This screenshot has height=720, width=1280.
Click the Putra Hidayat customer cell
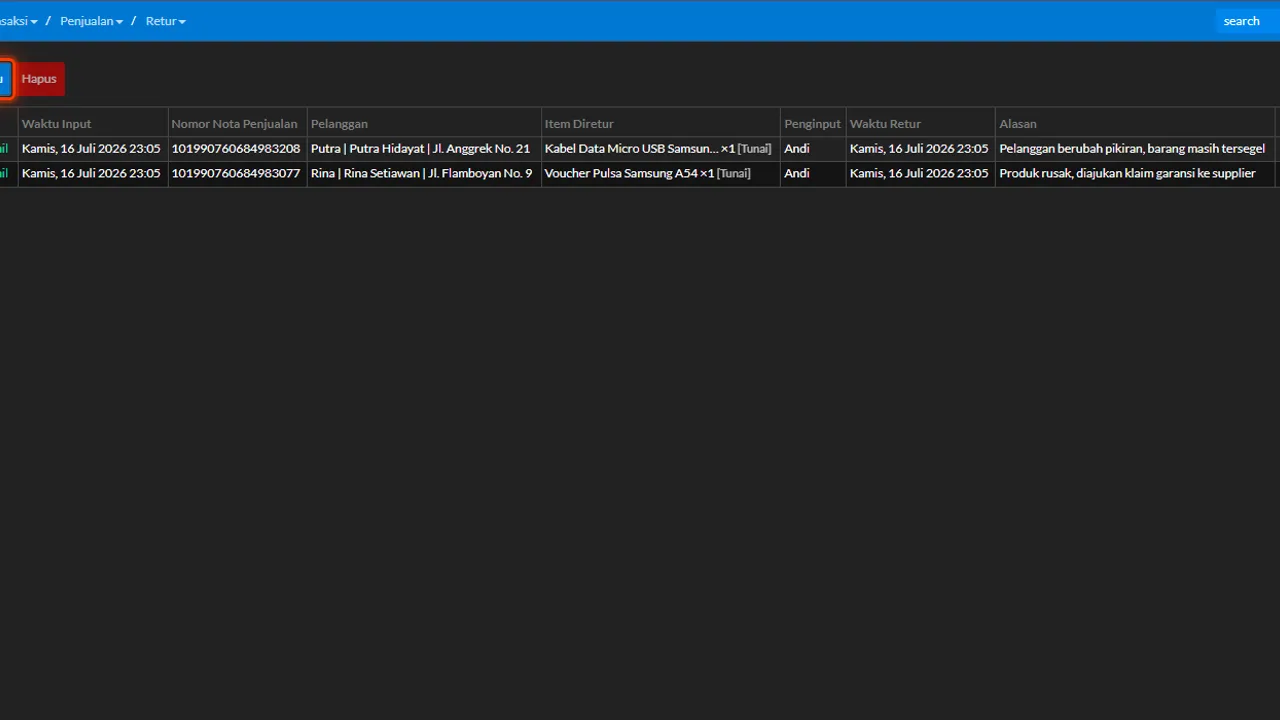click(x=424, y=149)
